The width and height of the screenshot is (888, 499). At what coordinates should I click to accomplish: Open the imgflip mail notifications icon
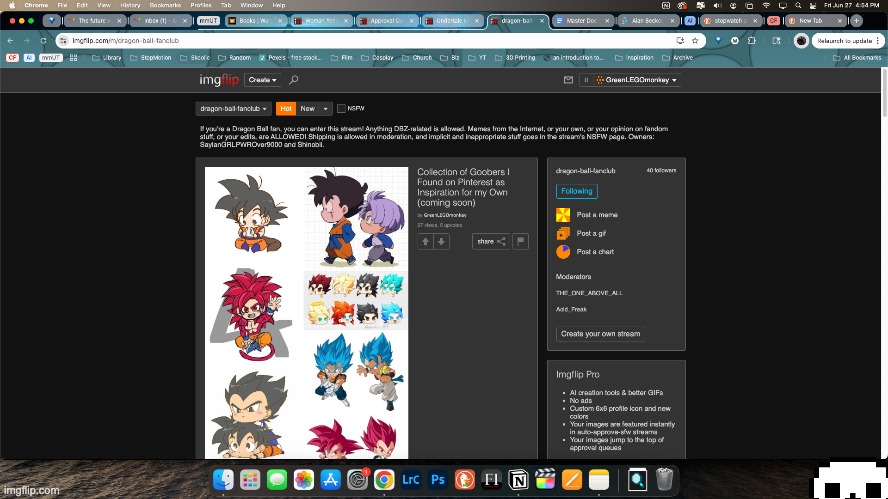[x=568, y=80]
